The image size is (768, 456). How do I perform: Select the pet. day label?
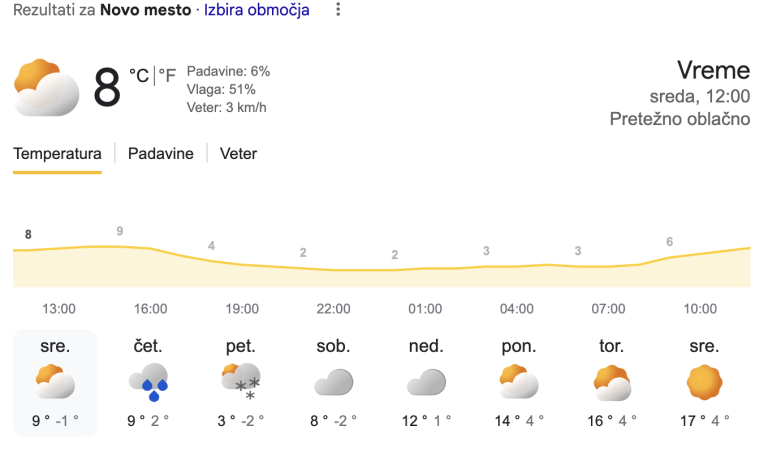pyautogui.click(x=241, y=347)
